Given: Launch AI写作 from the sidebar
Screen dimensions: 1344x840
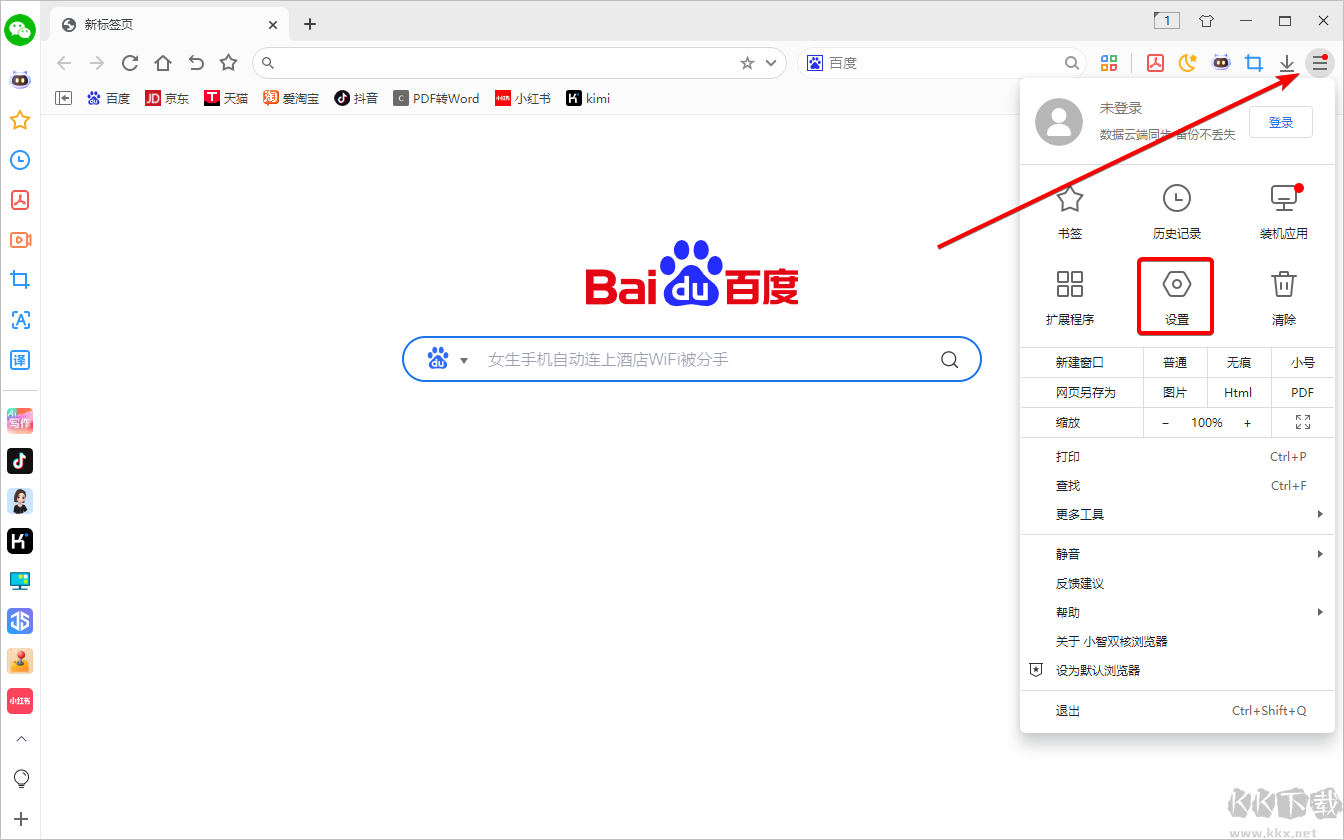Looking at the screenshot, I should [x=20, y=420].
